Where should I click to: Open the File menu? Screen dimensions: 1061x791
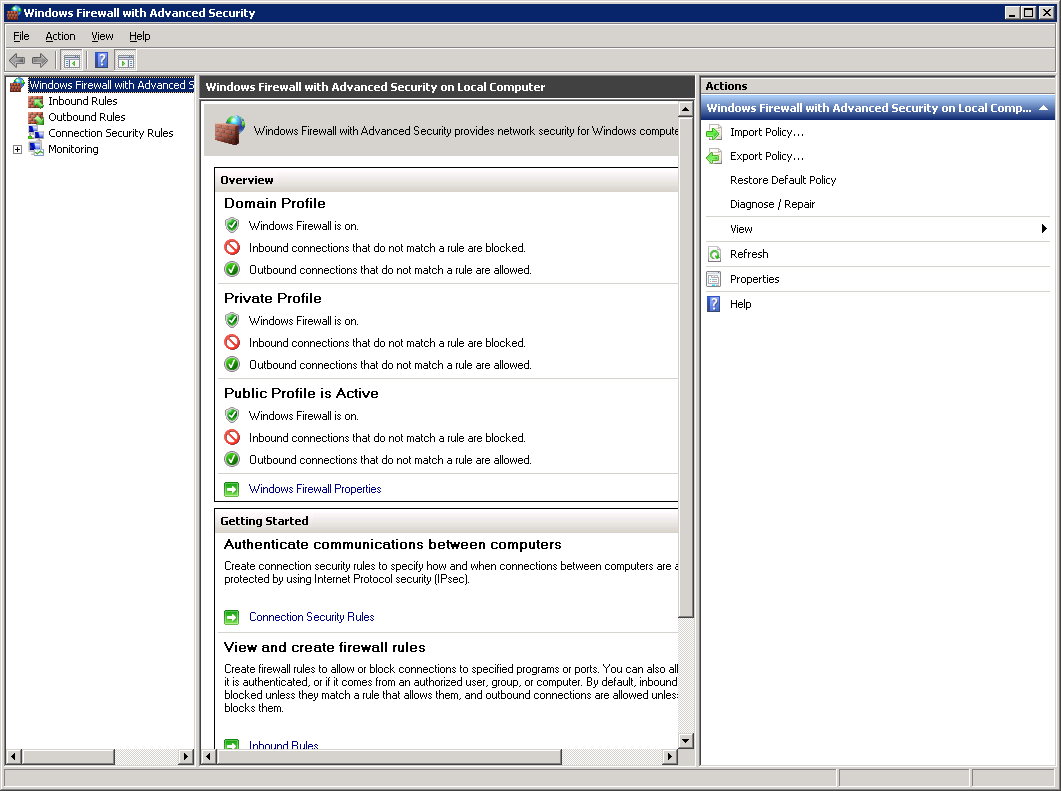tap(22, 37)
